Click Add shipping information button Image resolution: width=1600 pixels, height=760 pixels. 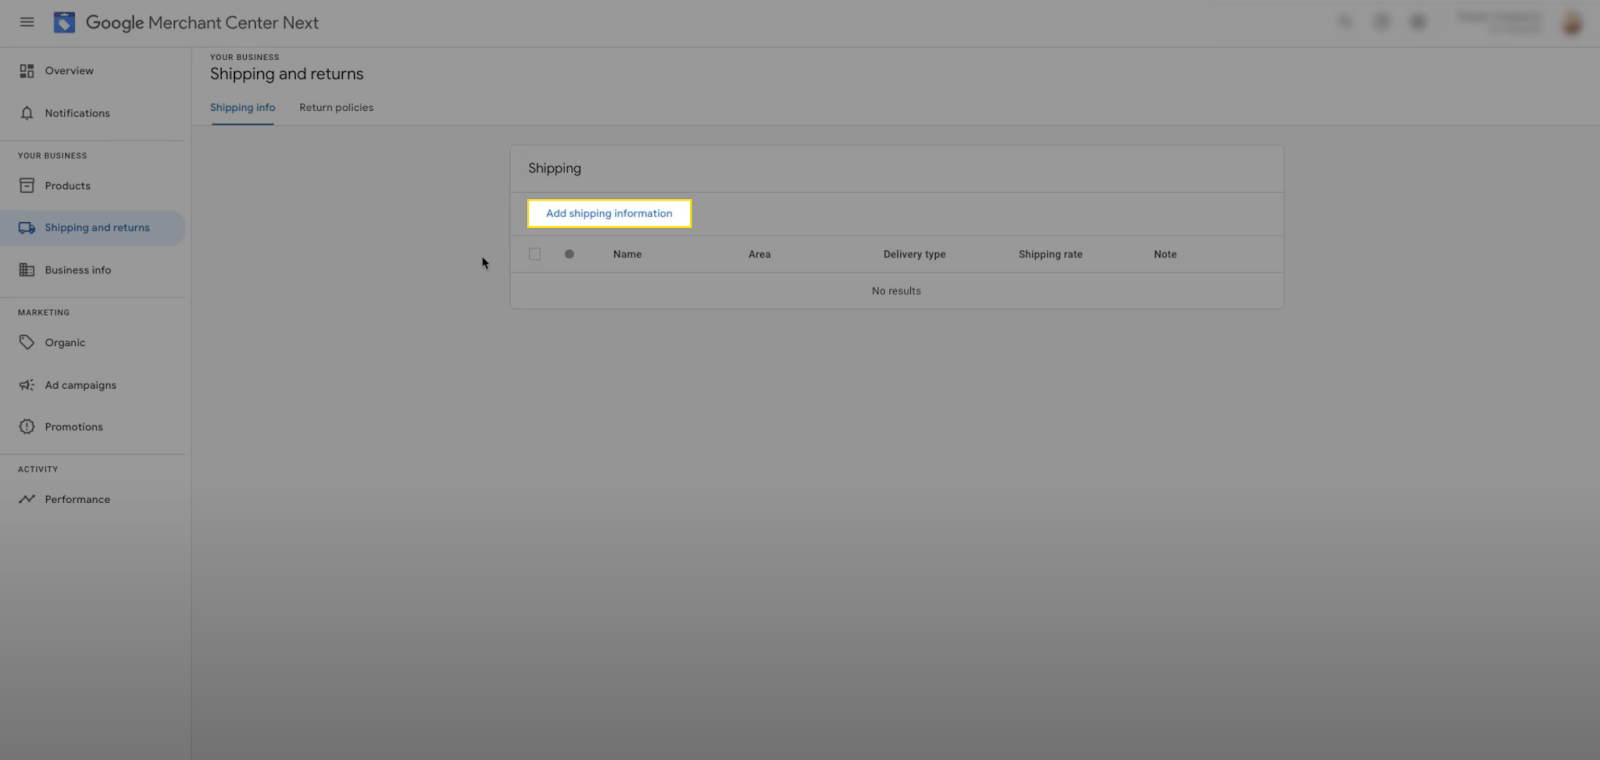coord(609,214)
